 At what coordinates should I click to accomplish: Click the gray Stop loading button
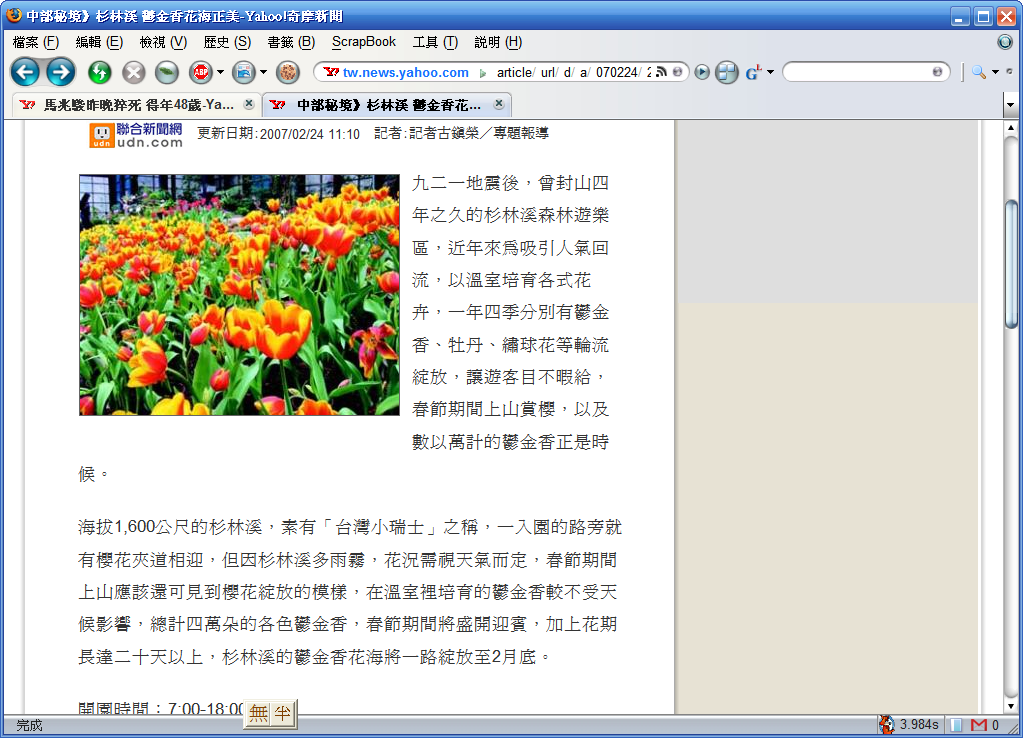[x=133, y=72]
